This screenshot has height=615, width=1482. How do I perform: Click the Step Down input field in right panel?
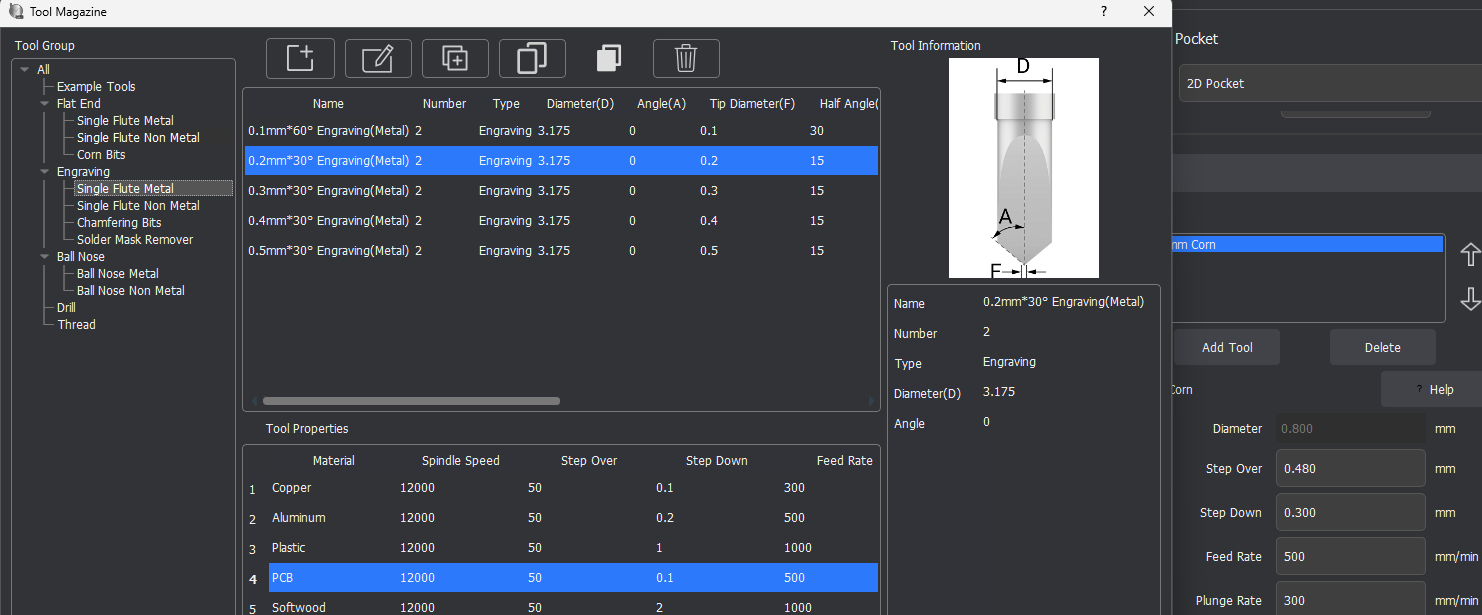(1350, 512)
